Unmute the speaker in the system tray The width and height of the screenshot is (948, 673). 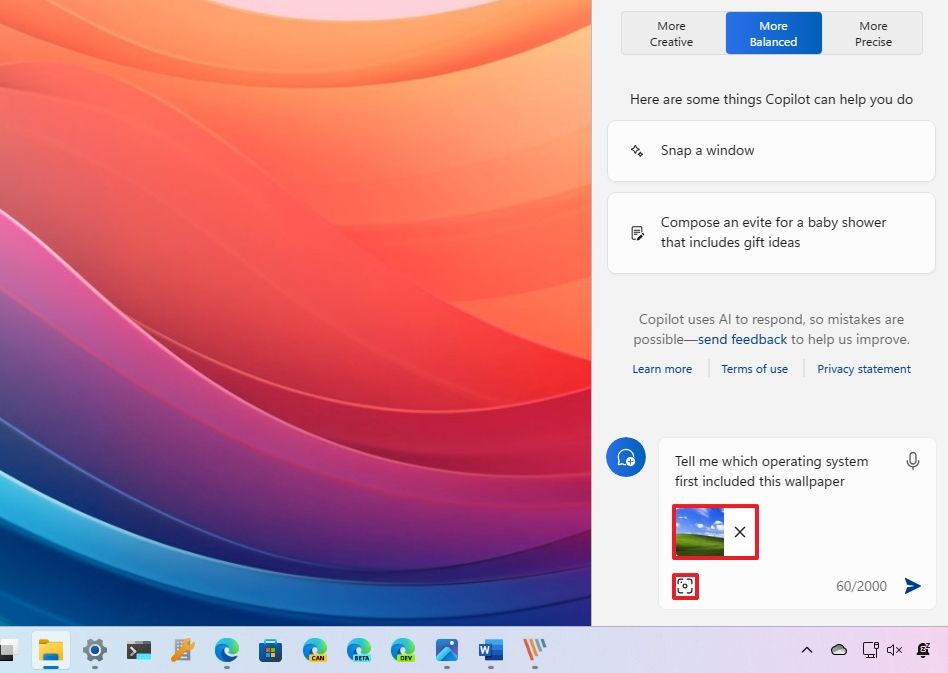[x=894, y=650]
